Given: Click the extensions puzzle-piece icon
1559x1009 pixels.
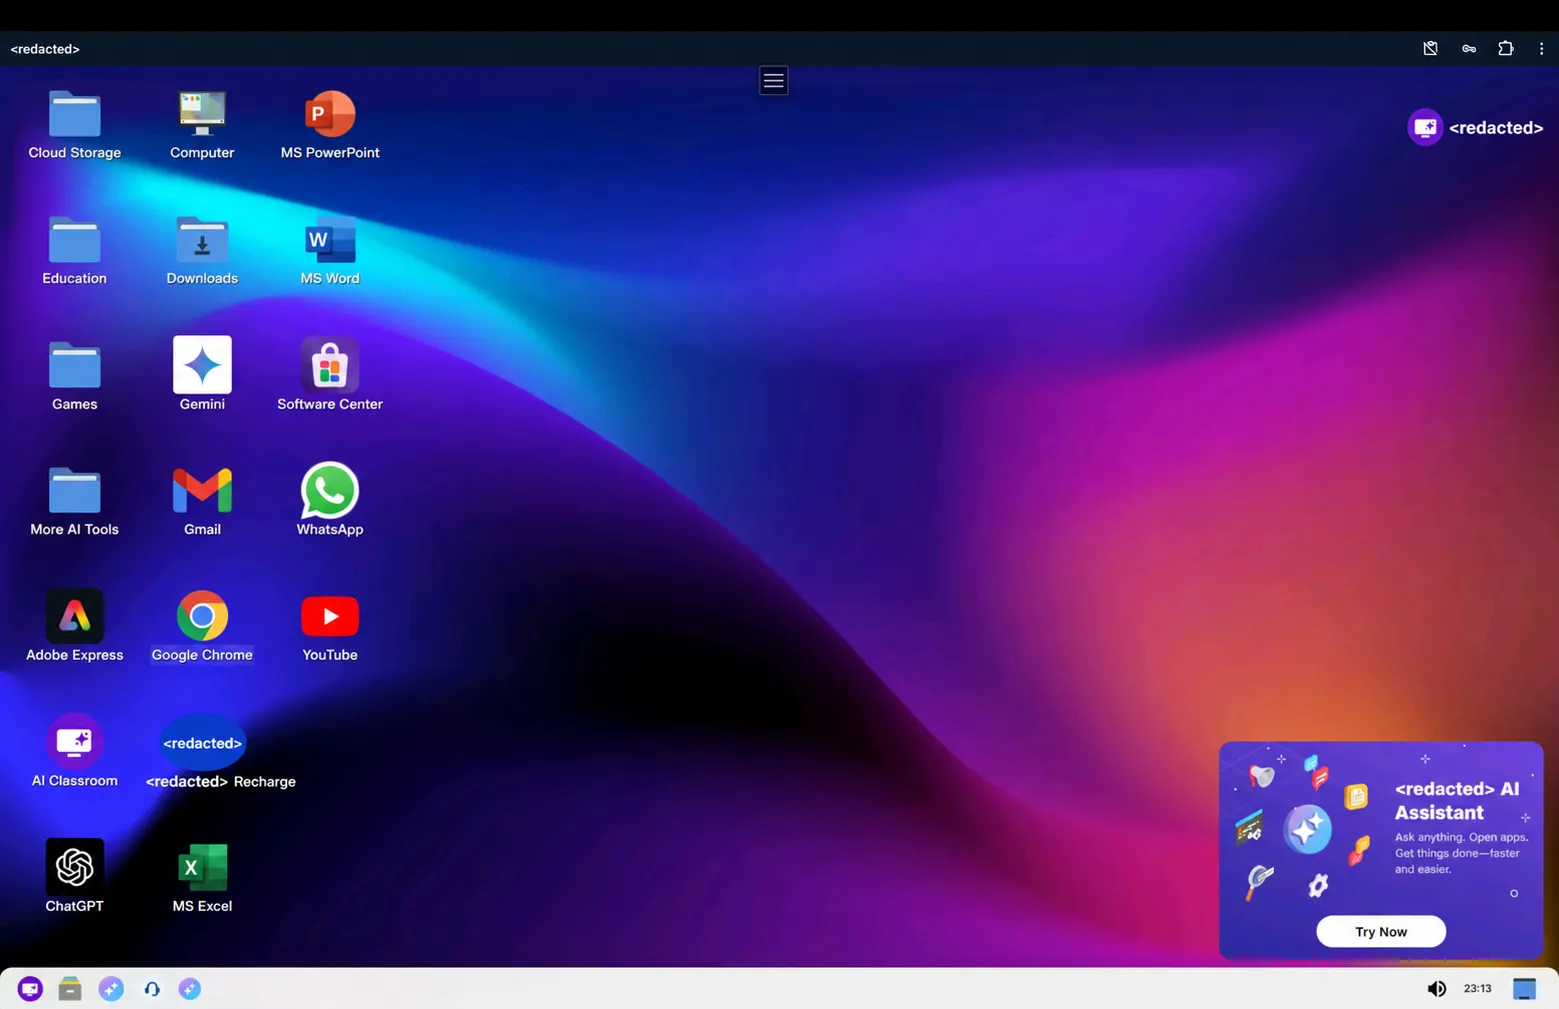Looking at the screenshot, I should click(1505, 48).
